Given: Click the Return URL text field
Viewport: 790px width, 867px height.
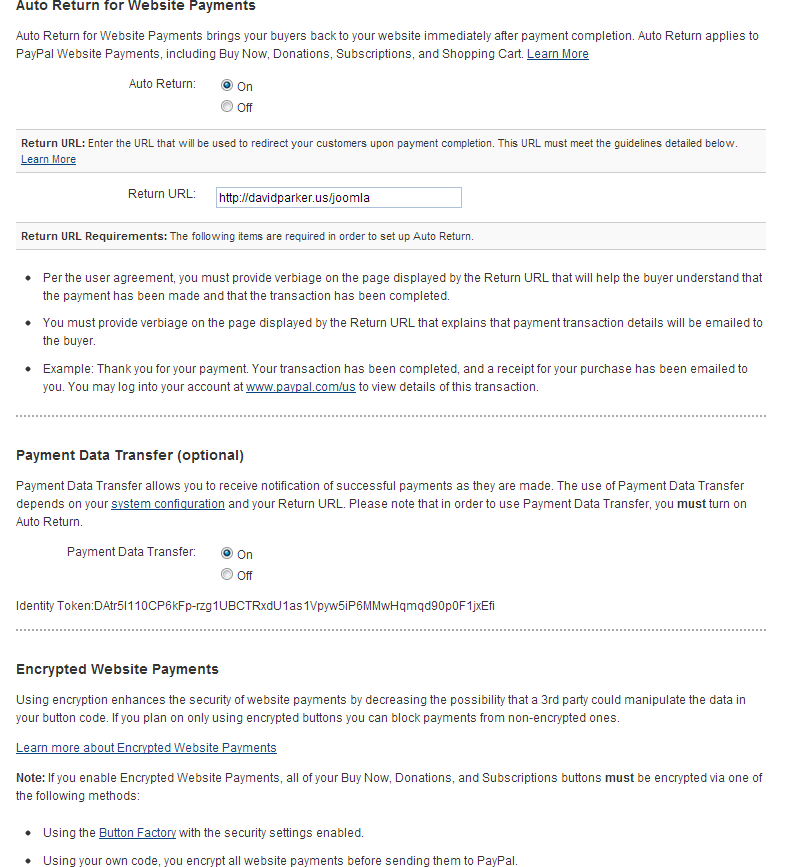Looking at the screenshot, I should 338,198.
